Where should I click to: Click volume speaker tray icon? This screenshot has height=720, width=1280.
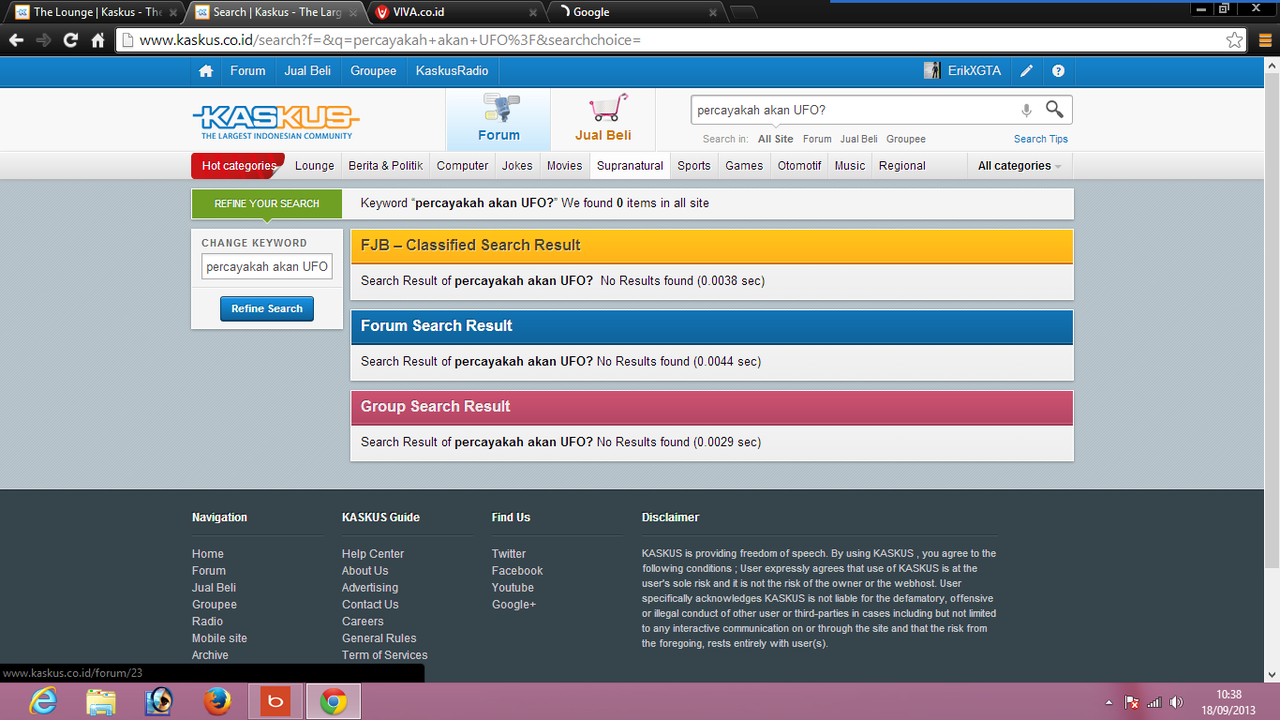point(1176,703)
